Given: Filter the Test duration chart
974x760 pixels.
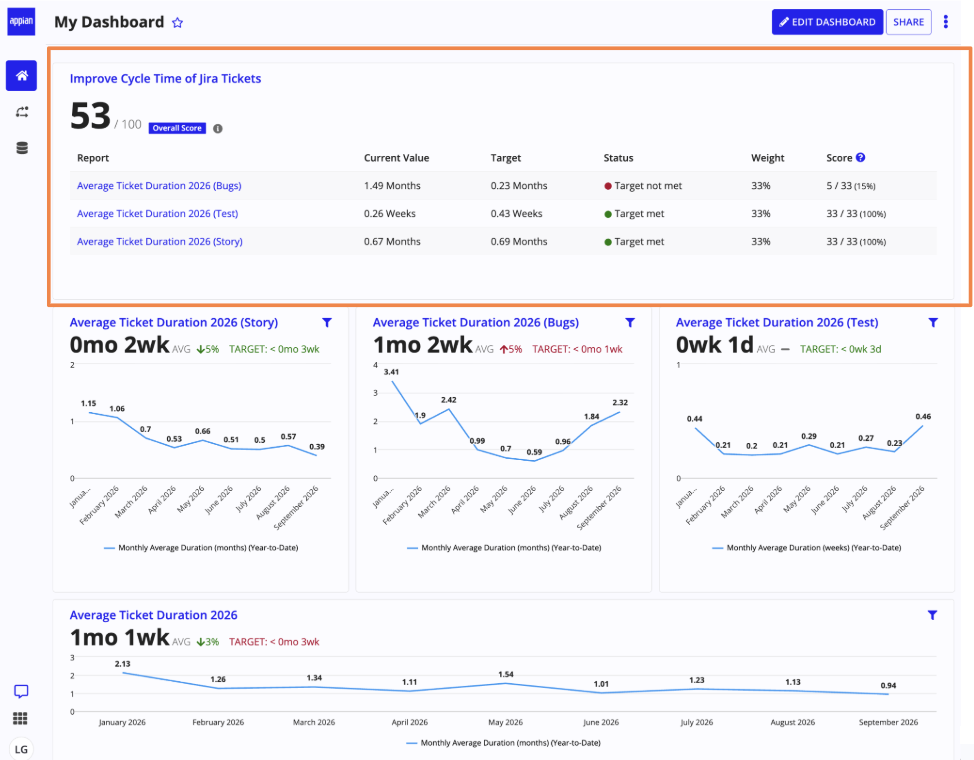Looking at the screenshot, I should [x=933, y=323].
